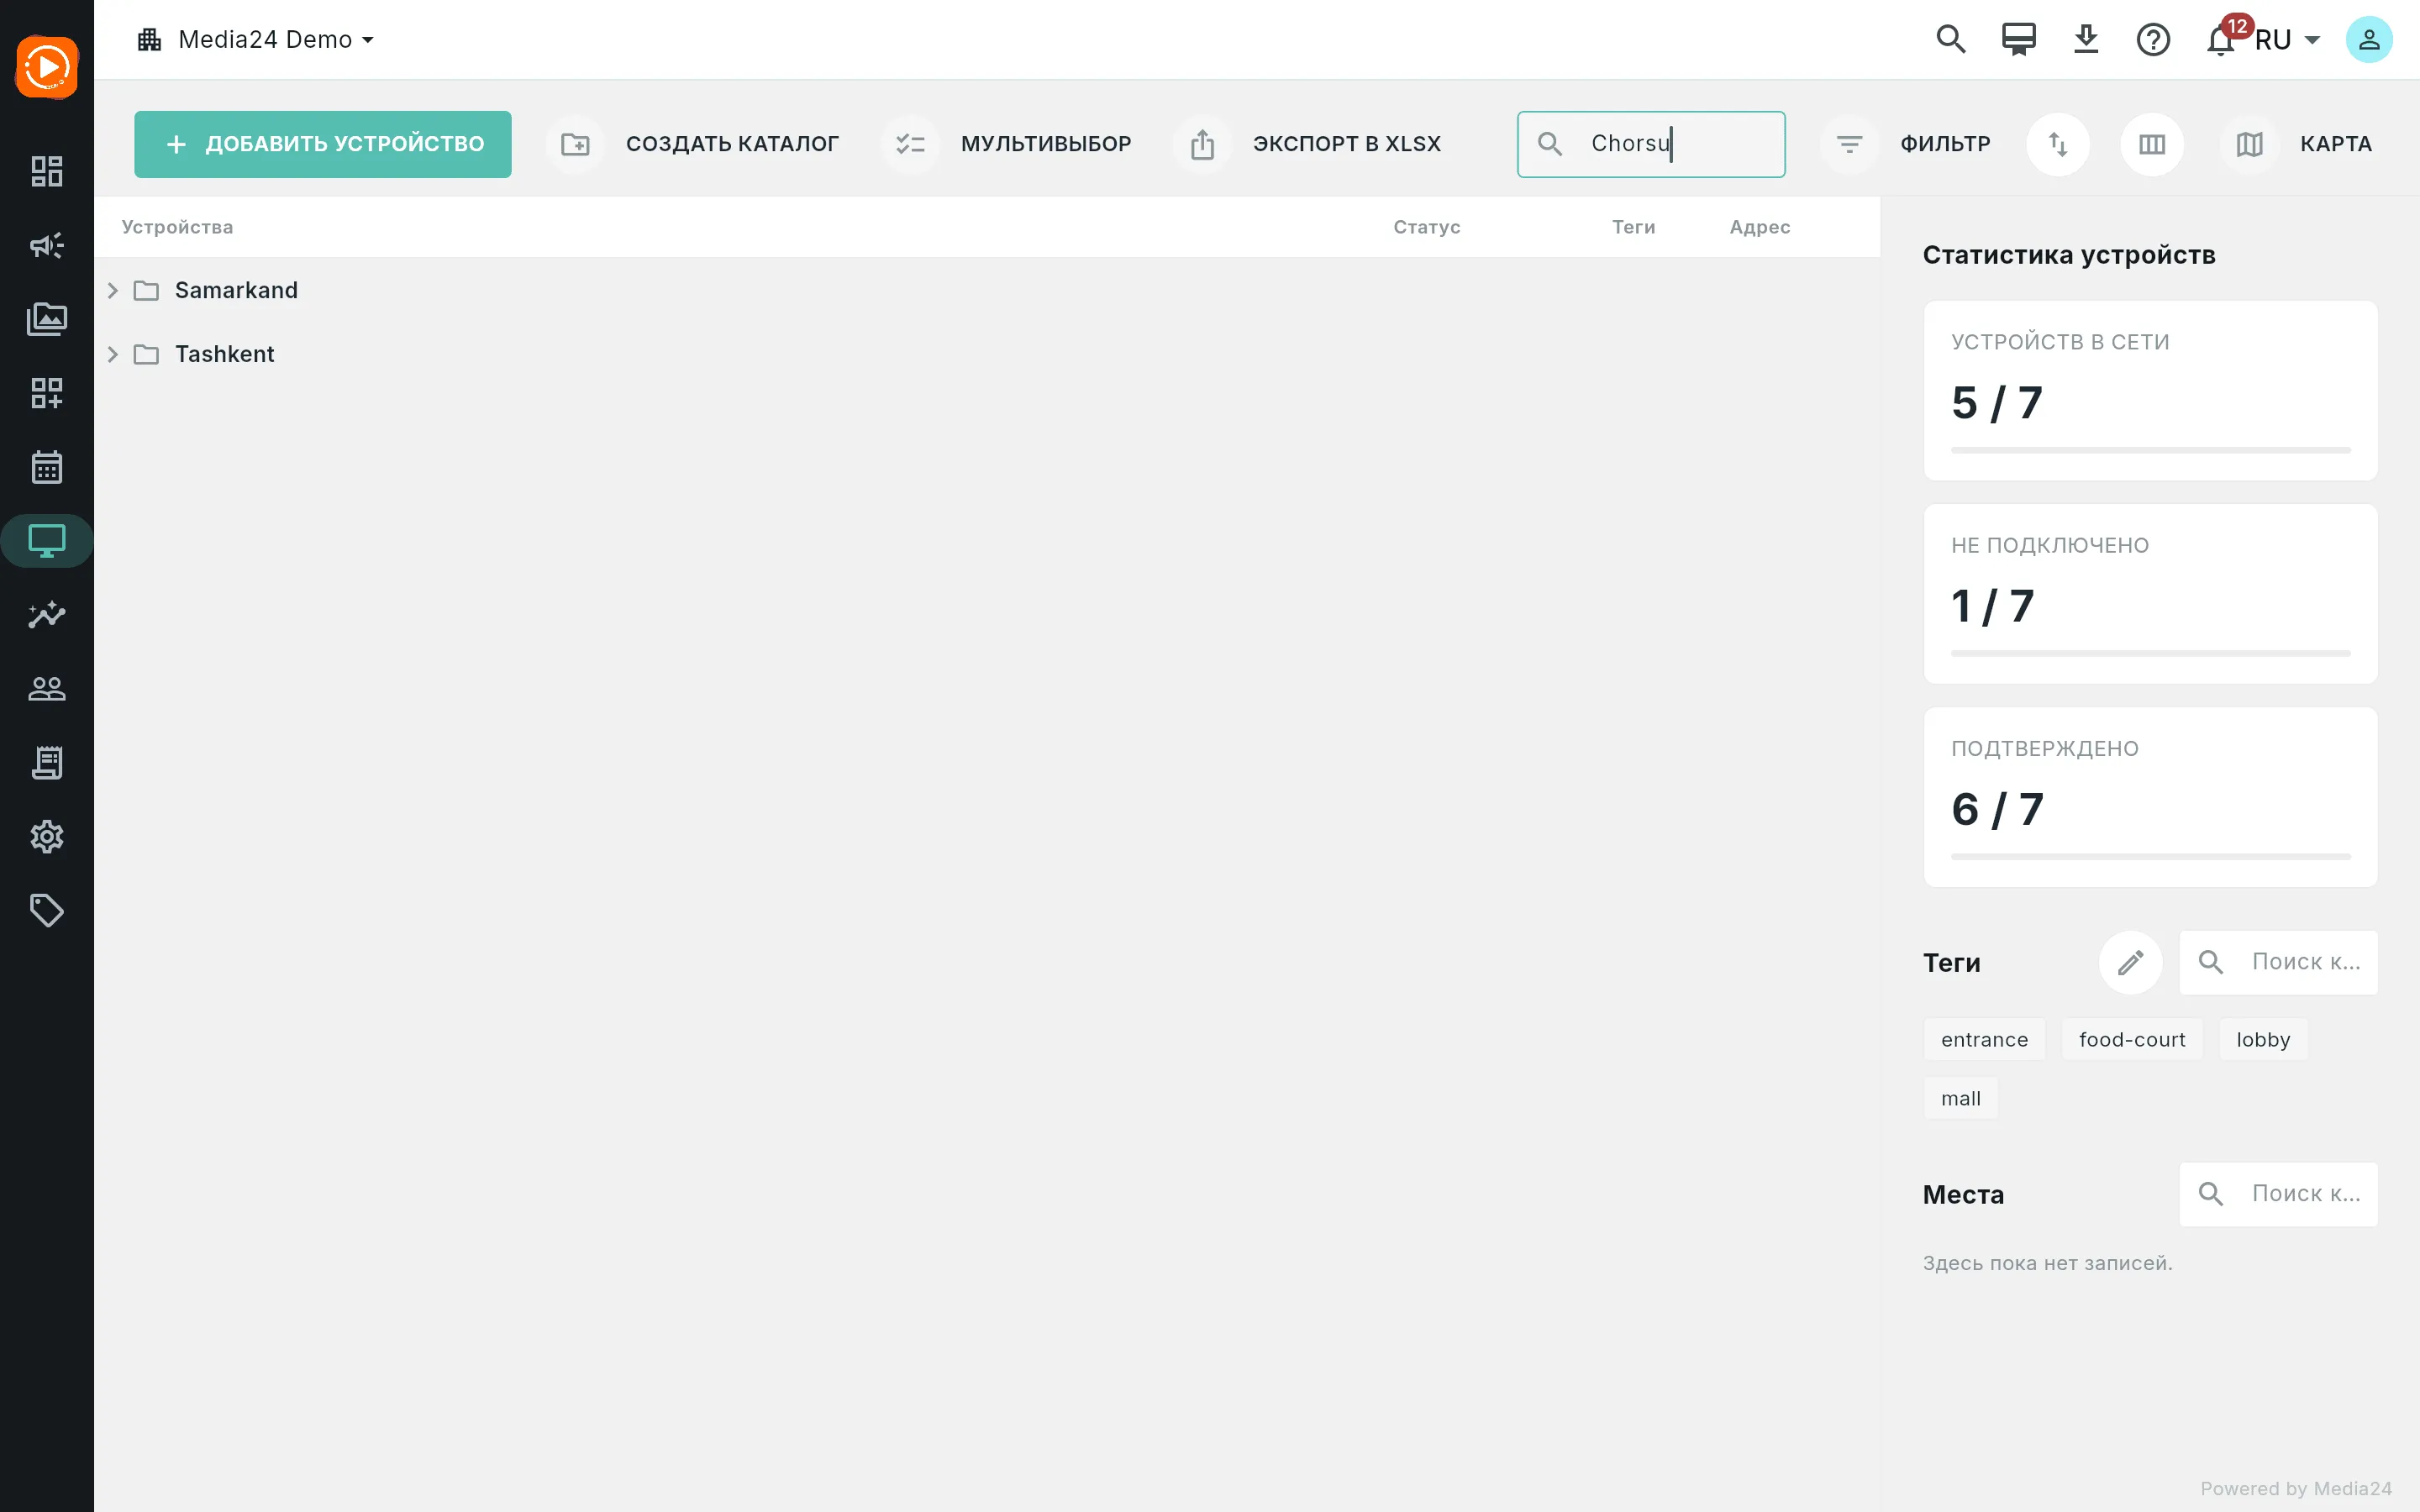2420x1512 pixels.
Task: Click the building icon beside Media24 Demo
Action: (x=150, y=40)
